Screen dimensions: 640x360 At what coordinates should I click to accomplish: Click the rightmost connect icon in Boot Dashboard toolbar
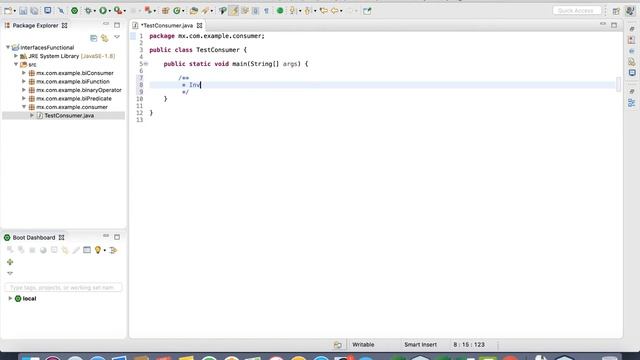click(113, 250)
